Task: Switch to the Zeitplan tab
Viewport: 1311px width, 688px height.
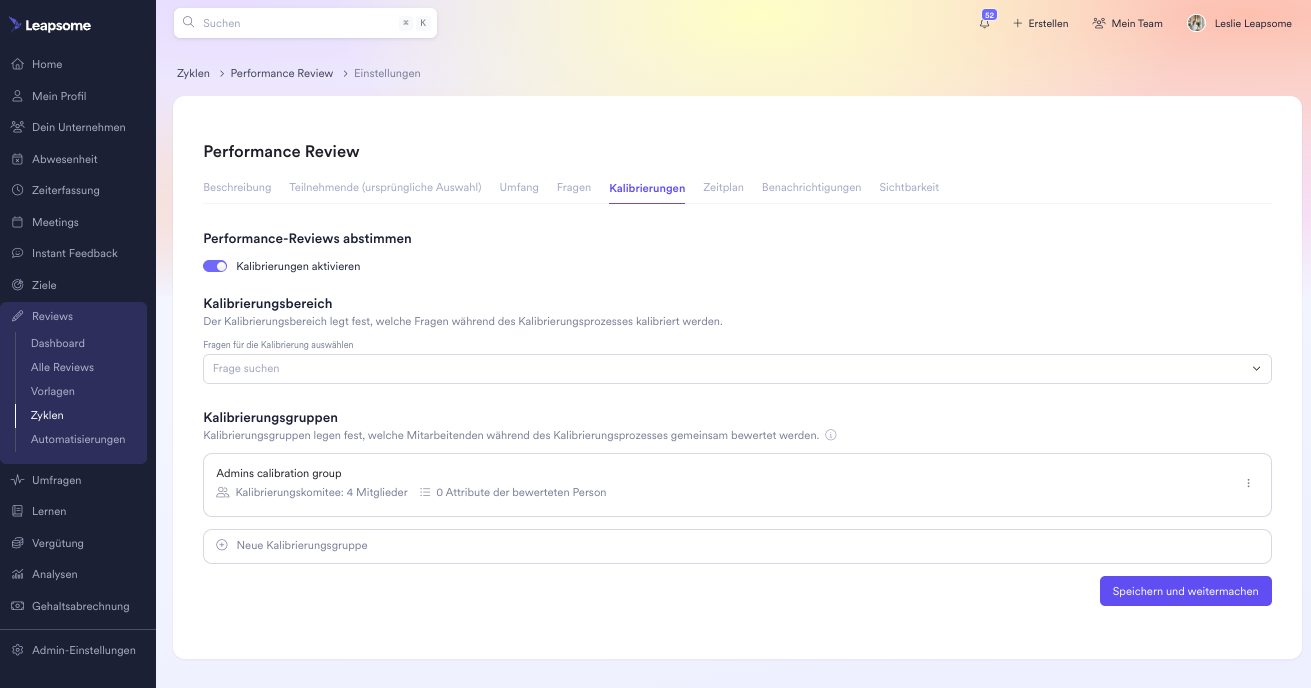Action: click(723, 188)
